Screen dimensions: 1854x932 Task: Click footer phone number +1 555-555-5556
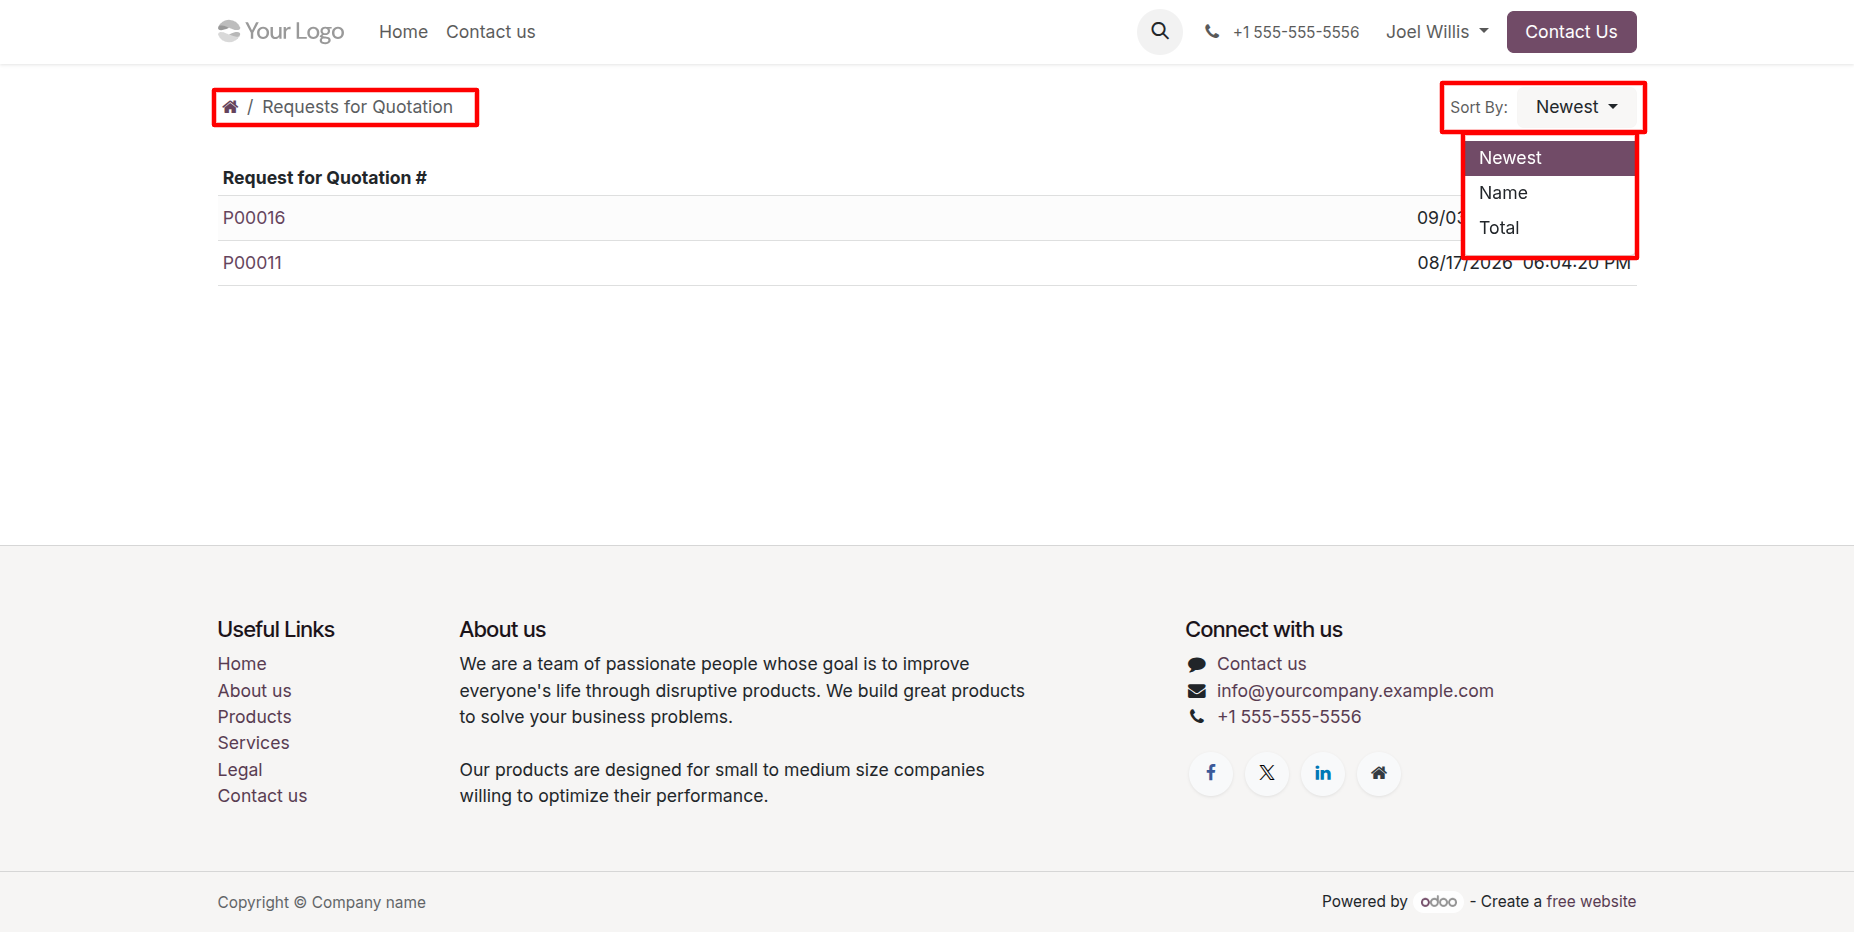tap(1289, 717)
